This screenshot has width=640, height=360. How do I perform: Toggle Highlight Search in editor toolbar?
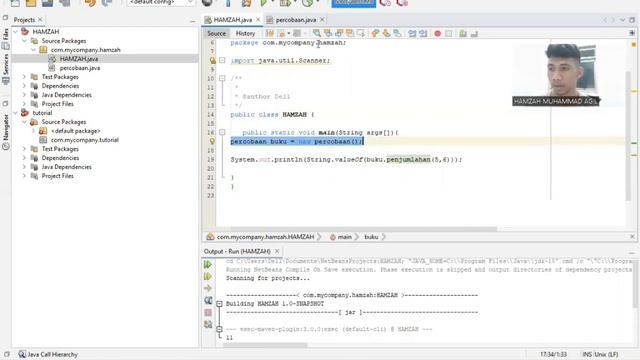(x=350, y=33)
